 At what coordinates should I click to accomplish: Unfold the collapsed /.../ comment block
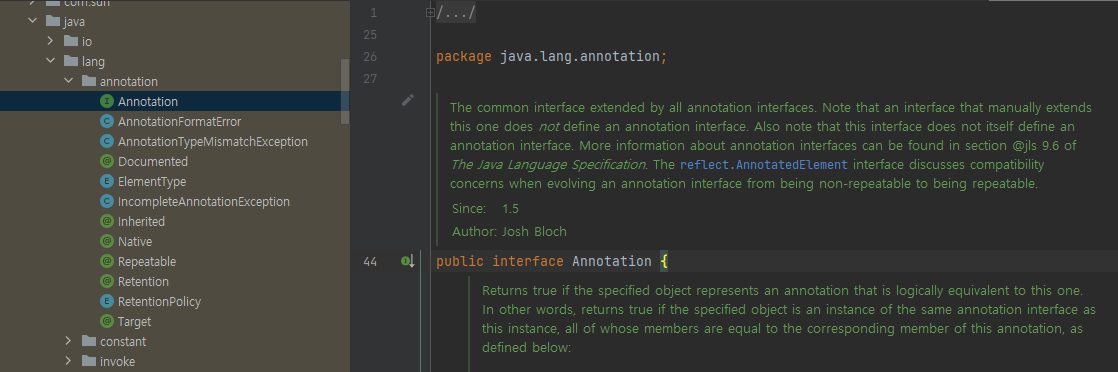[430, 12]
